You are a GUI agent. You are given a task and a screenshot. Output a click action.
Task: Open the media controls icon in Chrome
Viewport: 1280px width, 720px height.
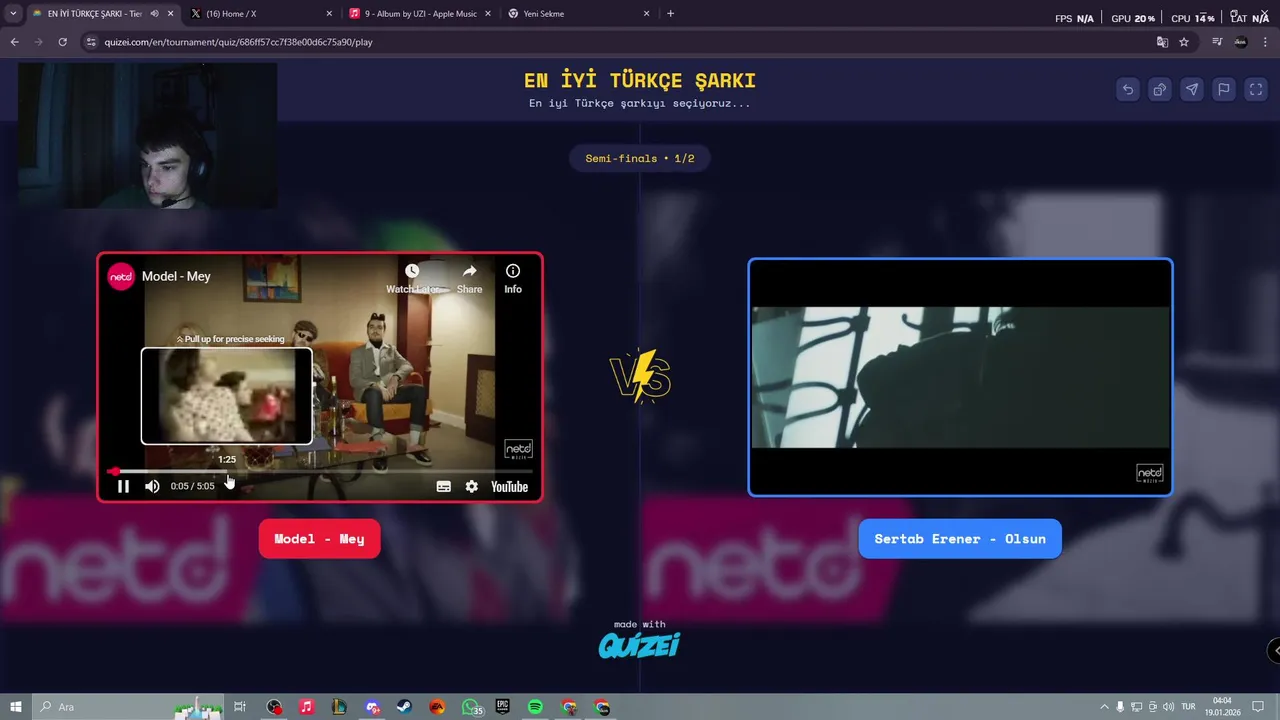click(1217, 42)
